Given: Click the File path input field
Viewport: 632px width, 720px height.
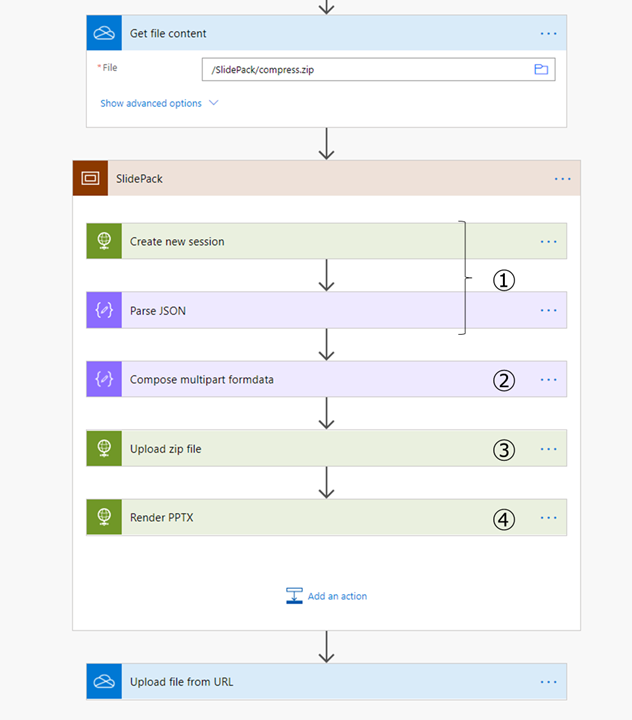Looking at the screenshot, I should [x=378, y=69].
